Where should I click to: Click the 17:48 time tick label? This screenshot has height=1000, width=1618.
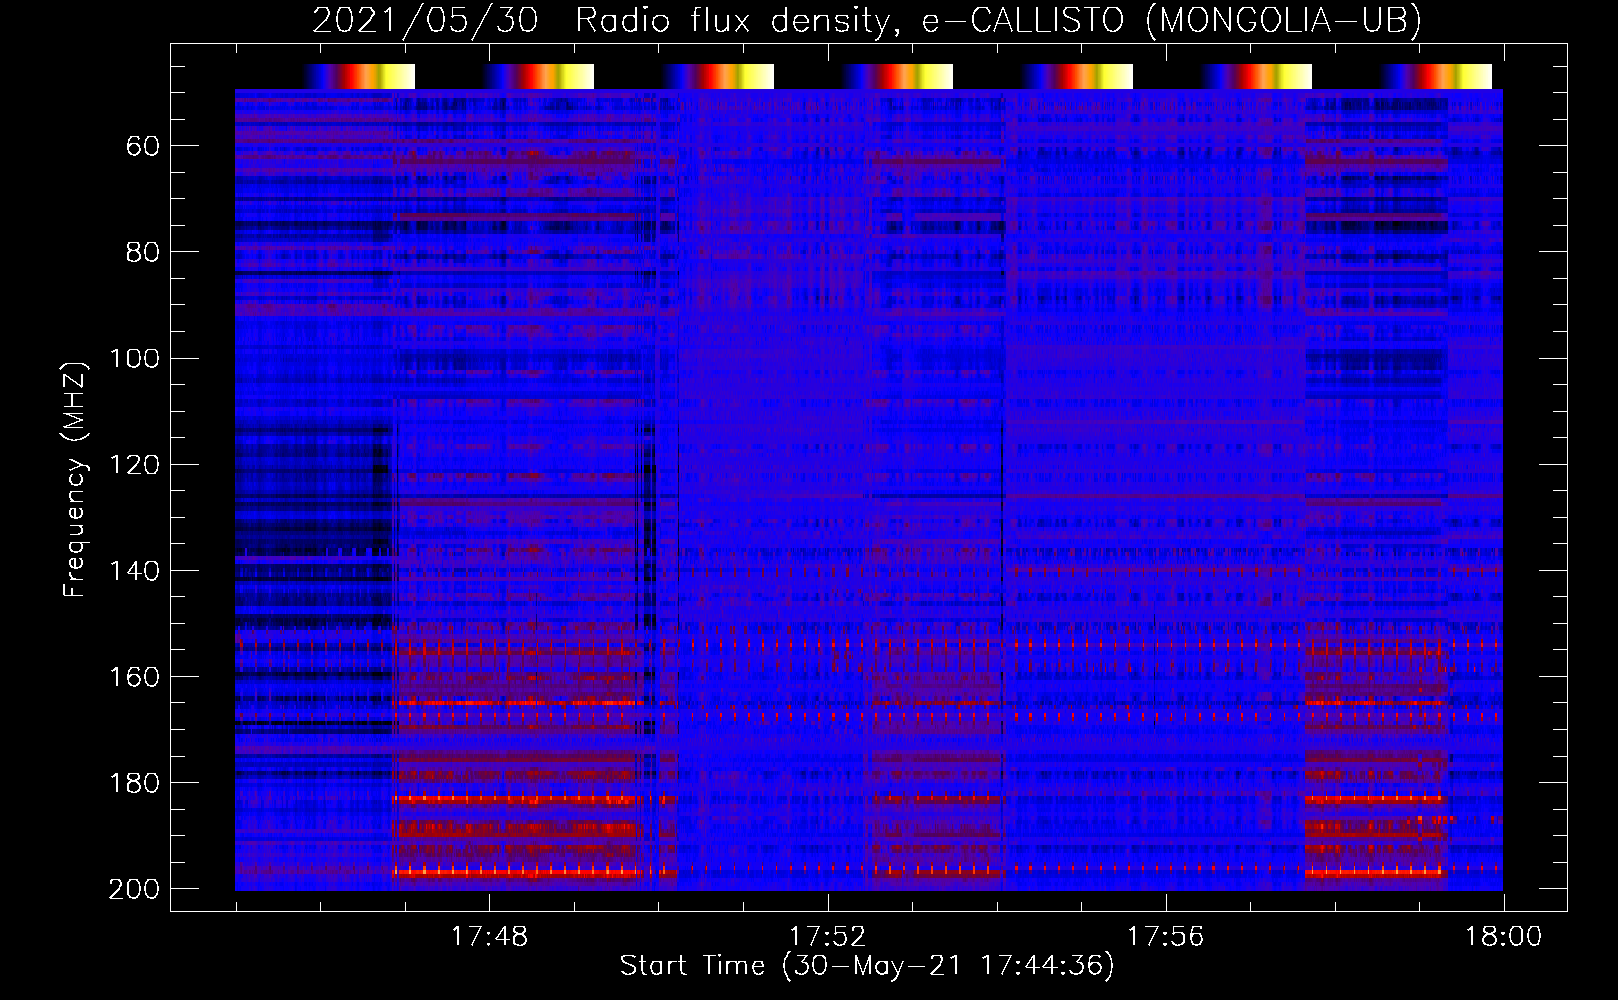coord(489,937)
